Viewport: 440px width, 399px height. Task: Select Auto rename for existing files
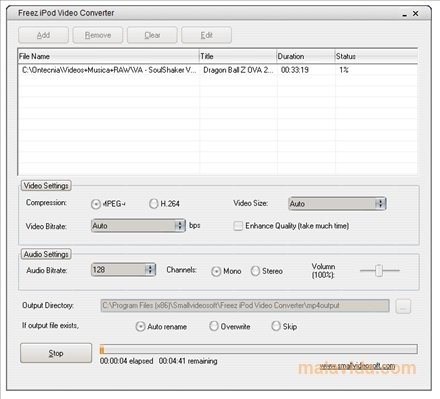(x=140, y=327)
